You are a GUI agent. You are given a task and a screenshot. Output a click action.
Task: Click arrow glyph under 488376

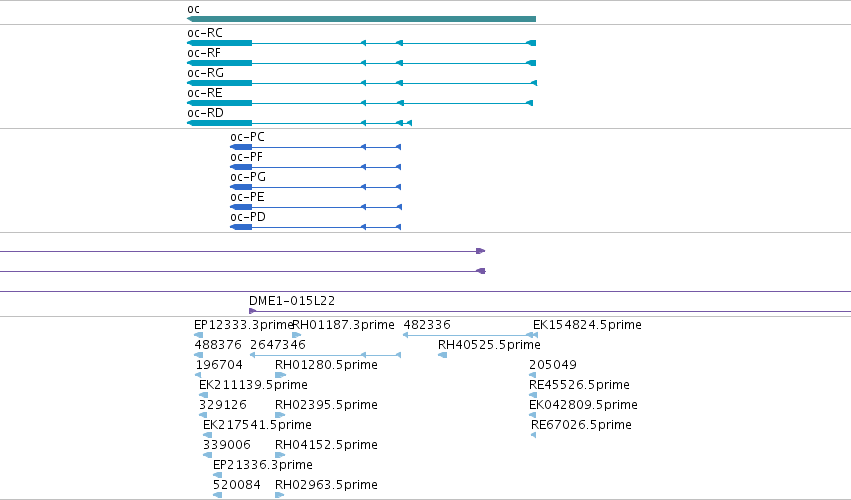pyautogui.click(x=199, y=355)
